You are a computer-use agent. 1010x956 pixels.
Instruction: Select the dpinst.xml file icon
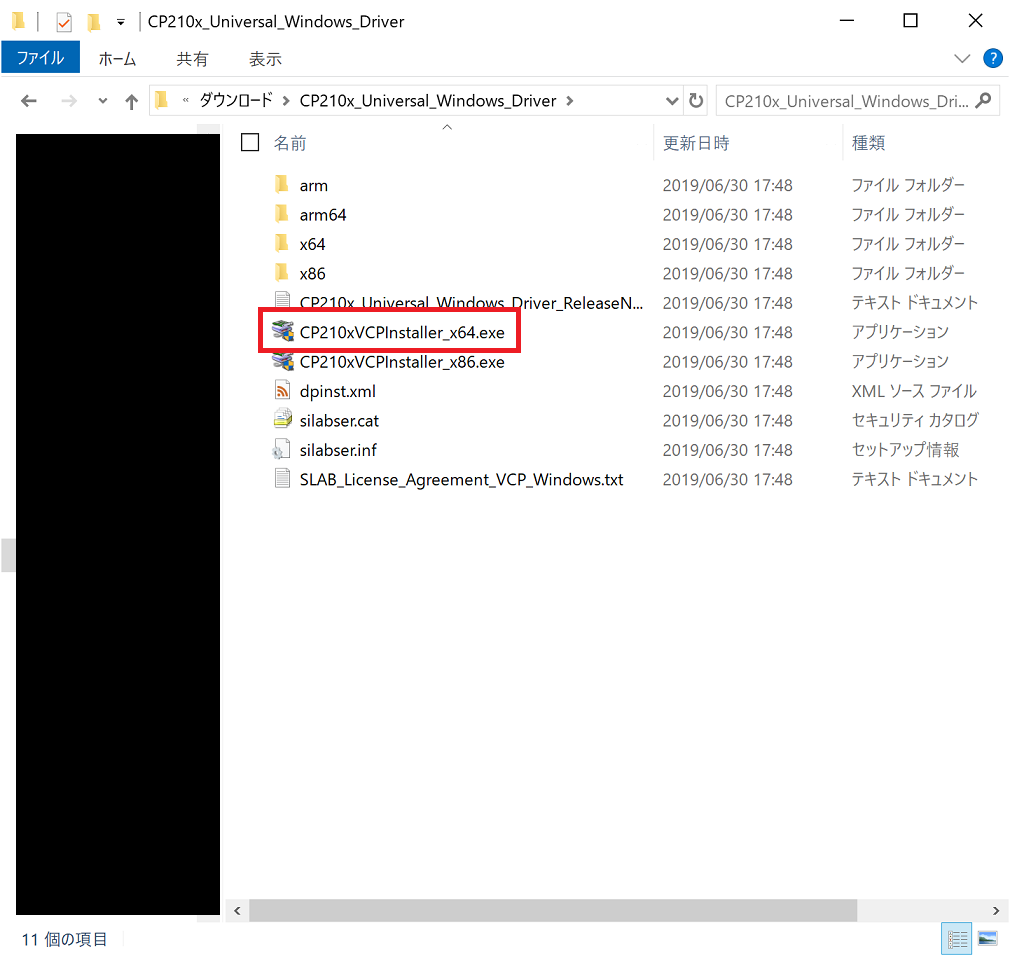coord(282,391)
